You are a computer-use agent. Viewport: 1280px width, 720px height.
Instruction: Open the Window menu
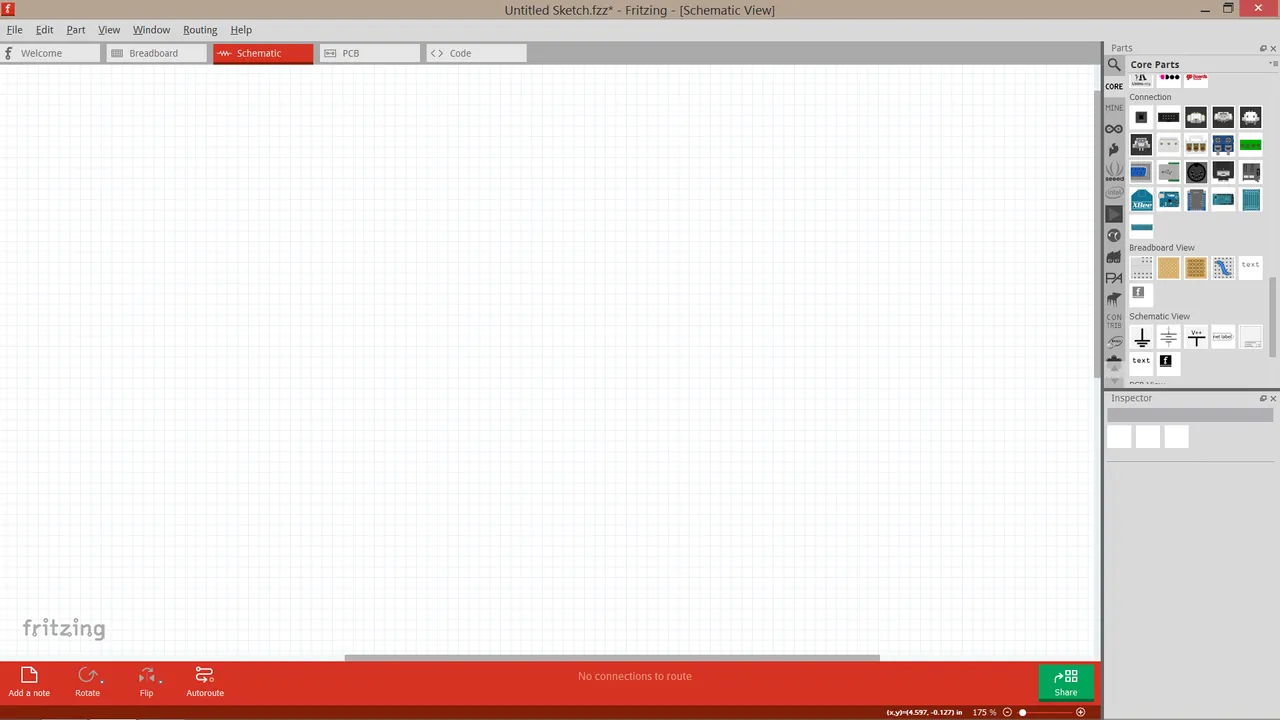point(152,30)
